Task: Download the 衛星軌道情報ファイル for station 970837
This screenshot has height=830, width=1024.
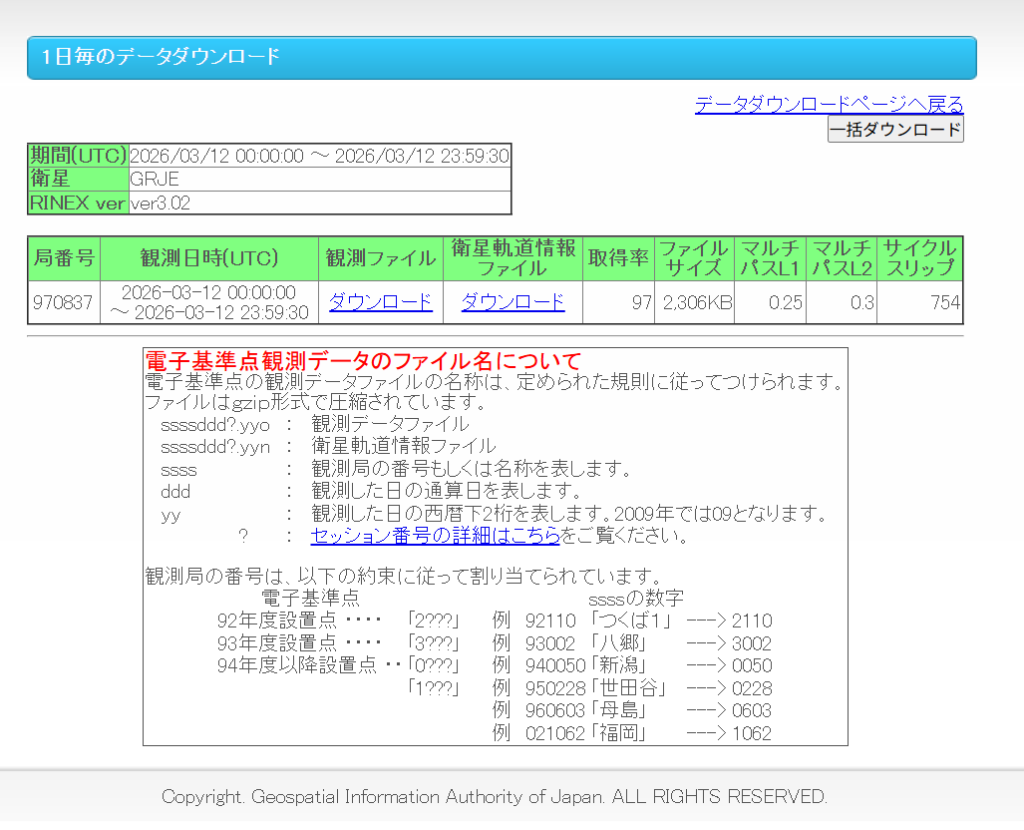Action: click(x=512, y=302)
